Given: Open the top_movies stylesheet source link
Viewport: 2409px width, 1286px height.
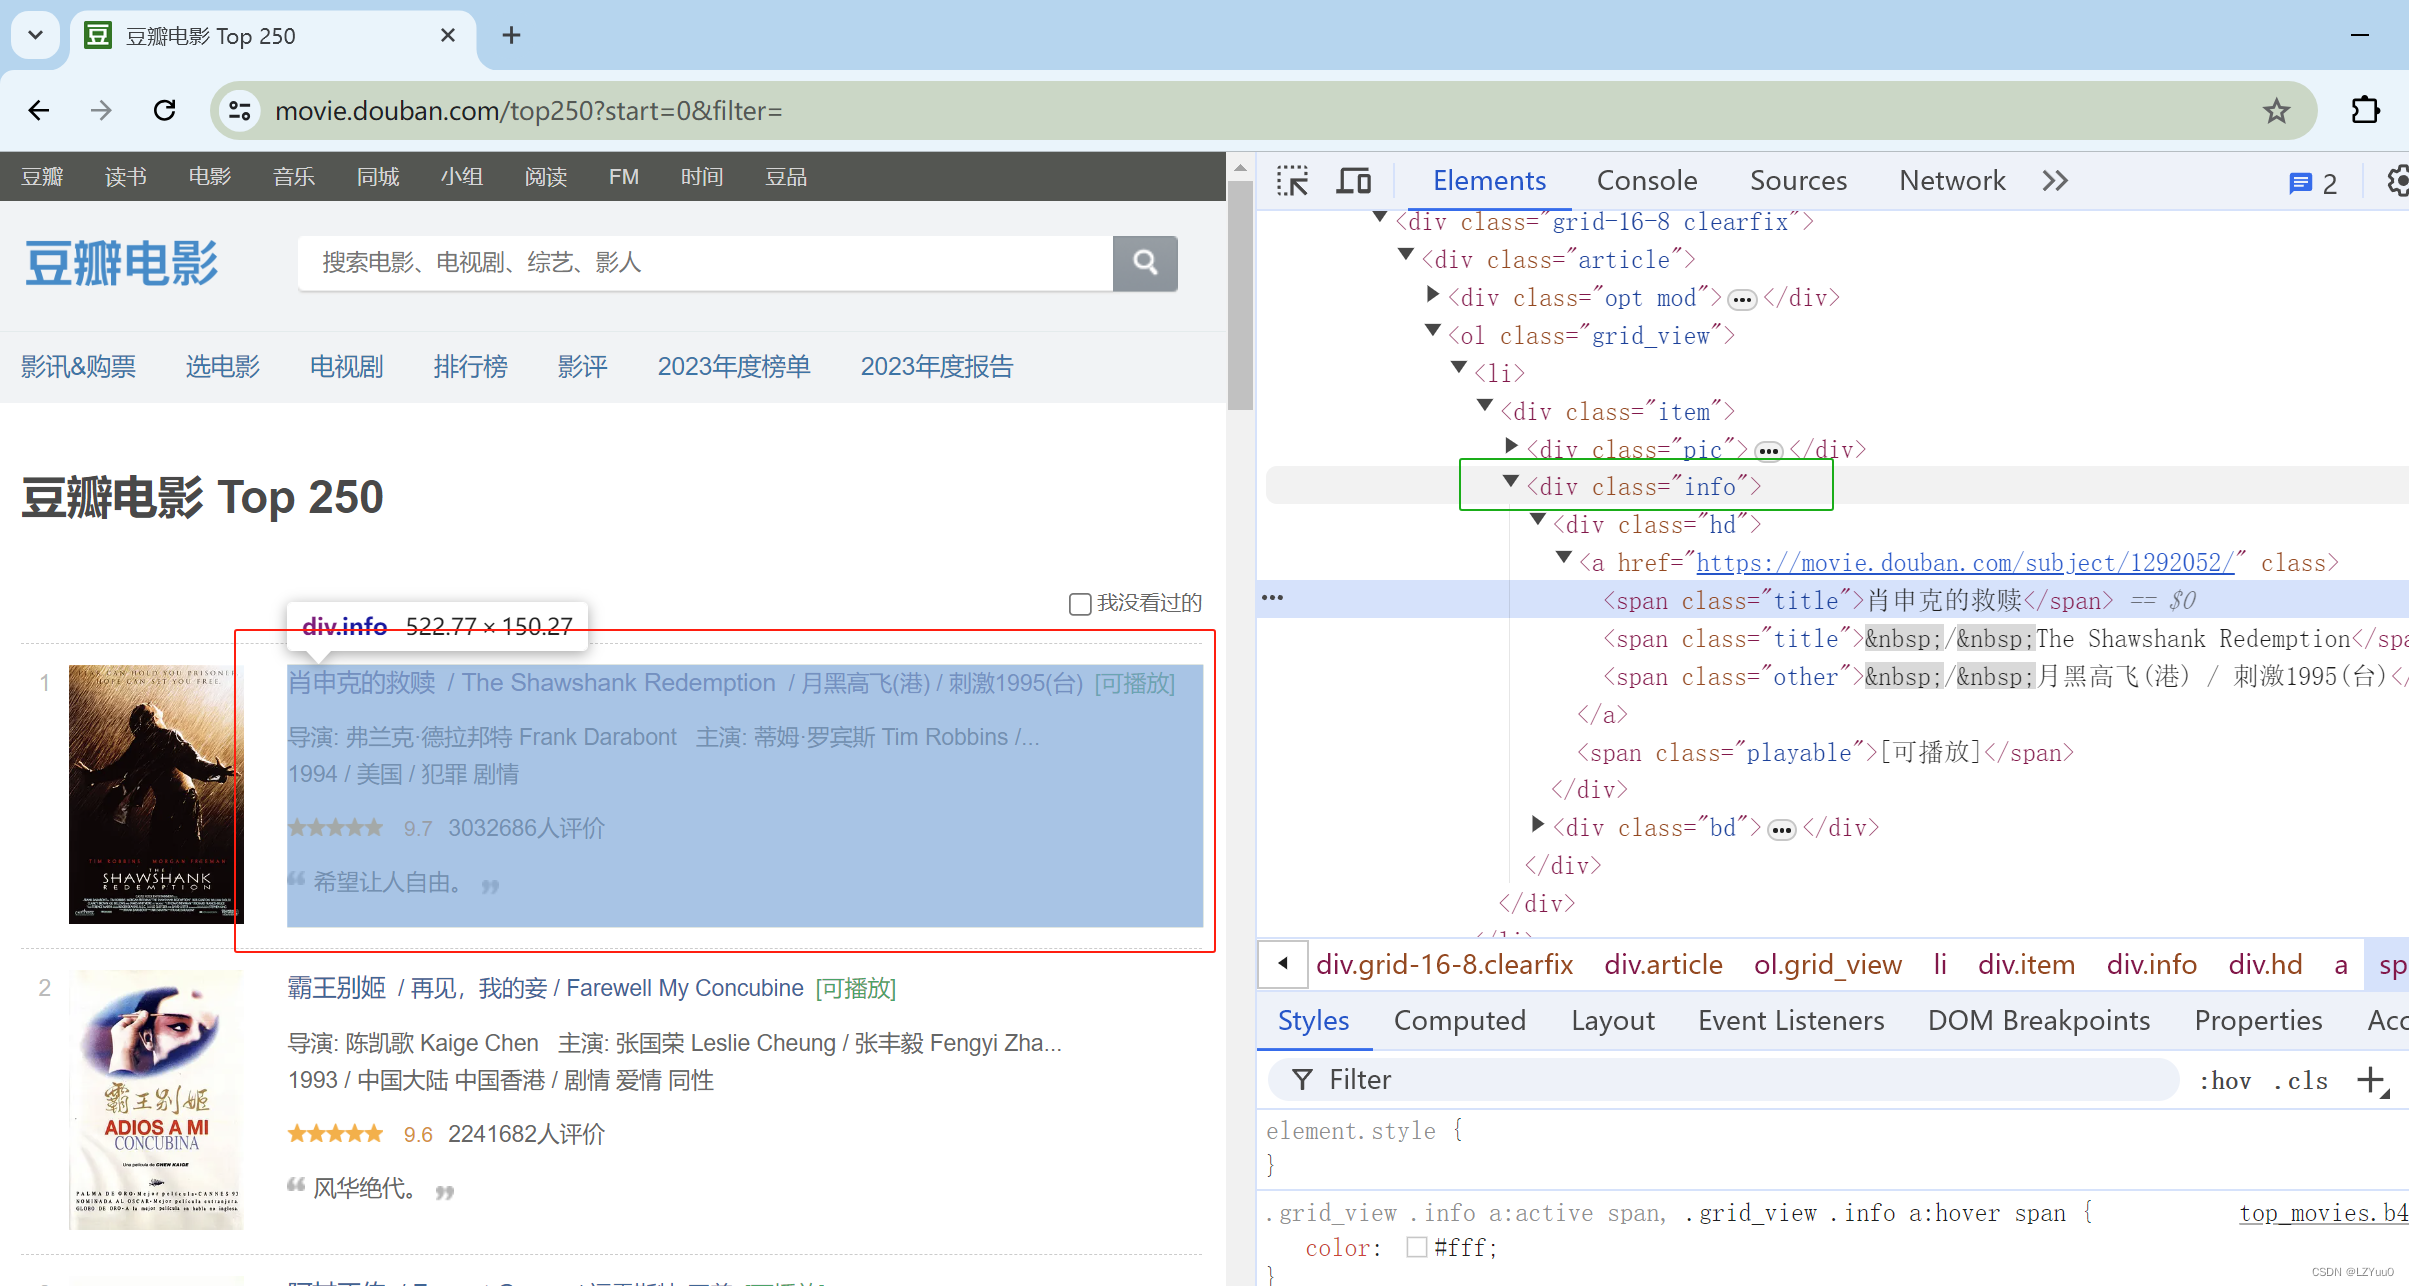Looking at the screenshot, I should [x=2323, y=1213].
